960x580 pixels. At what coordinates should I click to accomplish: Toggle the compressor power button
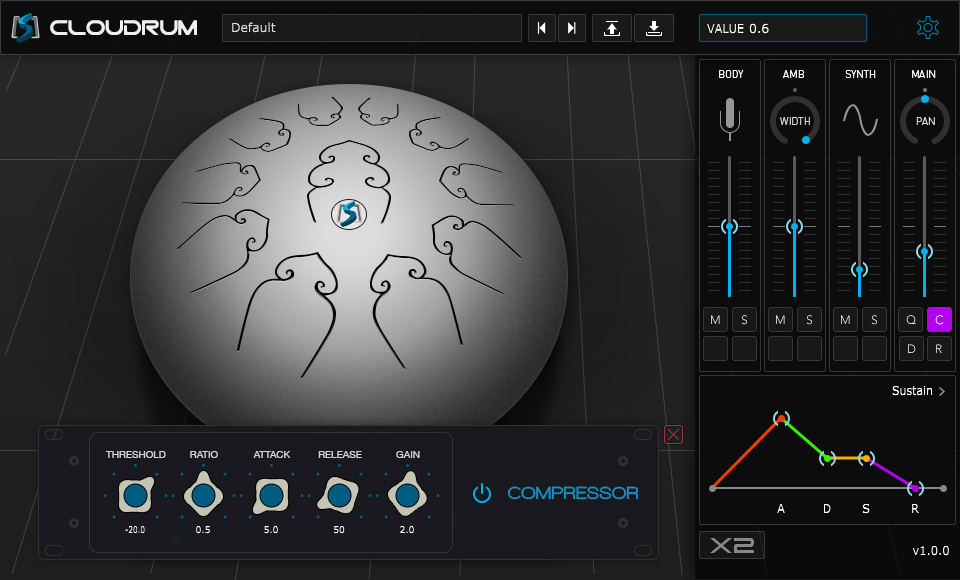point(481,493)
